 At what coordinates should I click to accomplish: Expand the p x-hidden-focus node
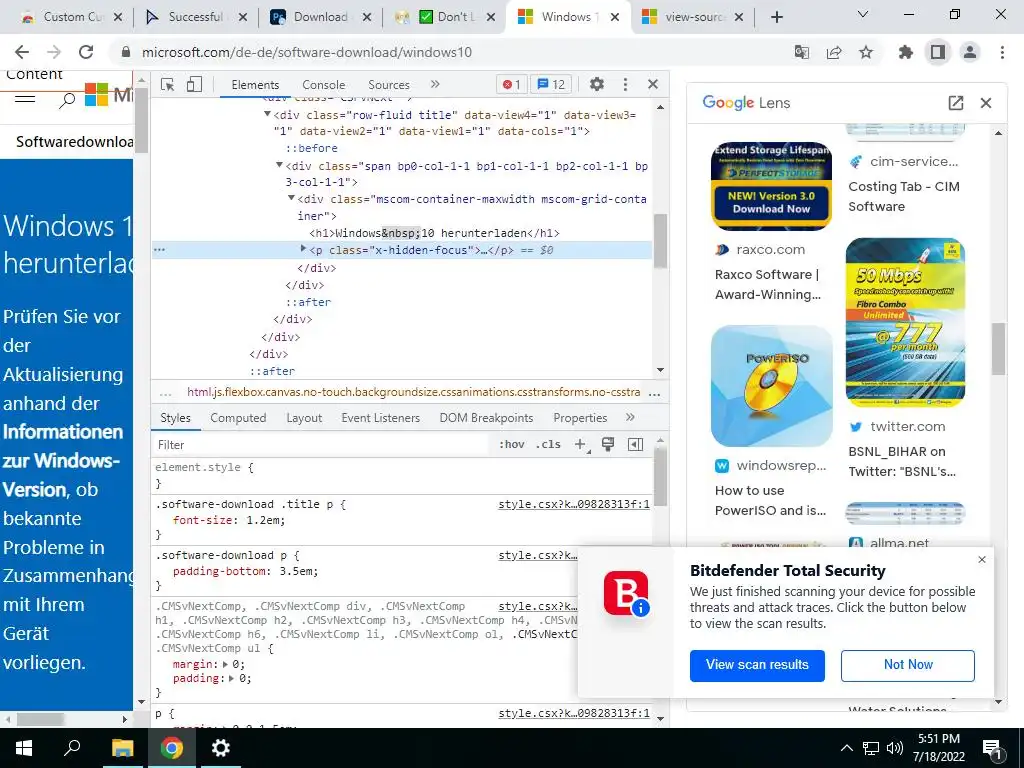[x=303, y=249]
